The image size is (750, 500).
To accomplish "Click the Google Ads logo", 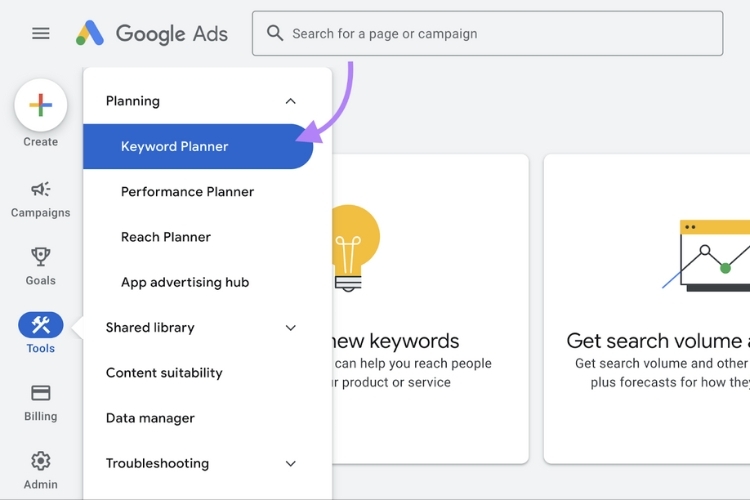I will tap(152, 33).
